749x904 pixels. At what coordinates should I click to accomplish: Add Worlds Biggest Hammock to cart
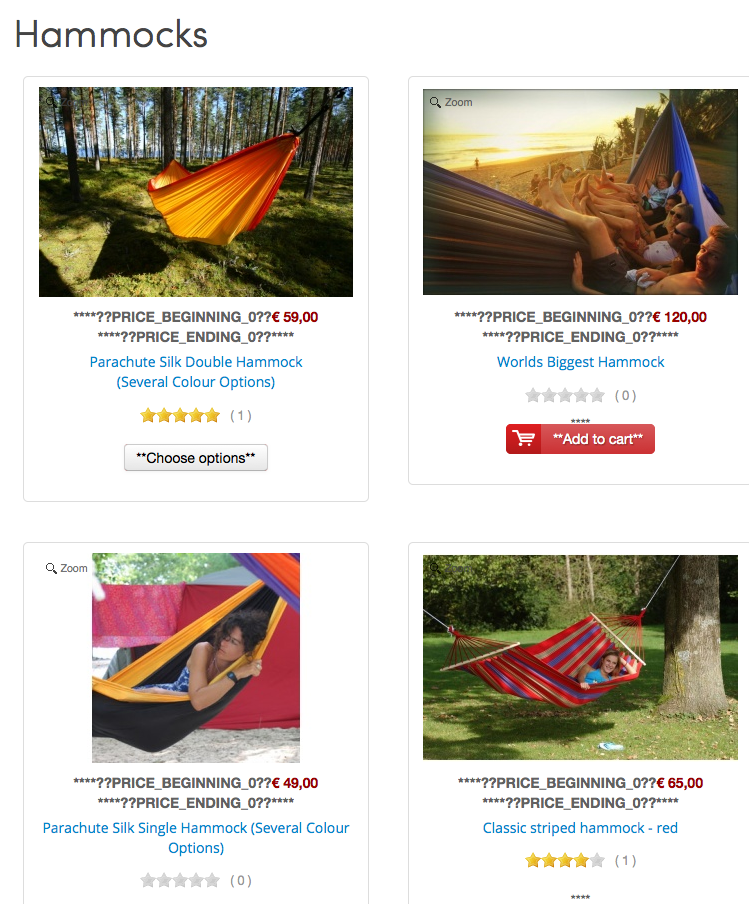(x=580, y=439)
